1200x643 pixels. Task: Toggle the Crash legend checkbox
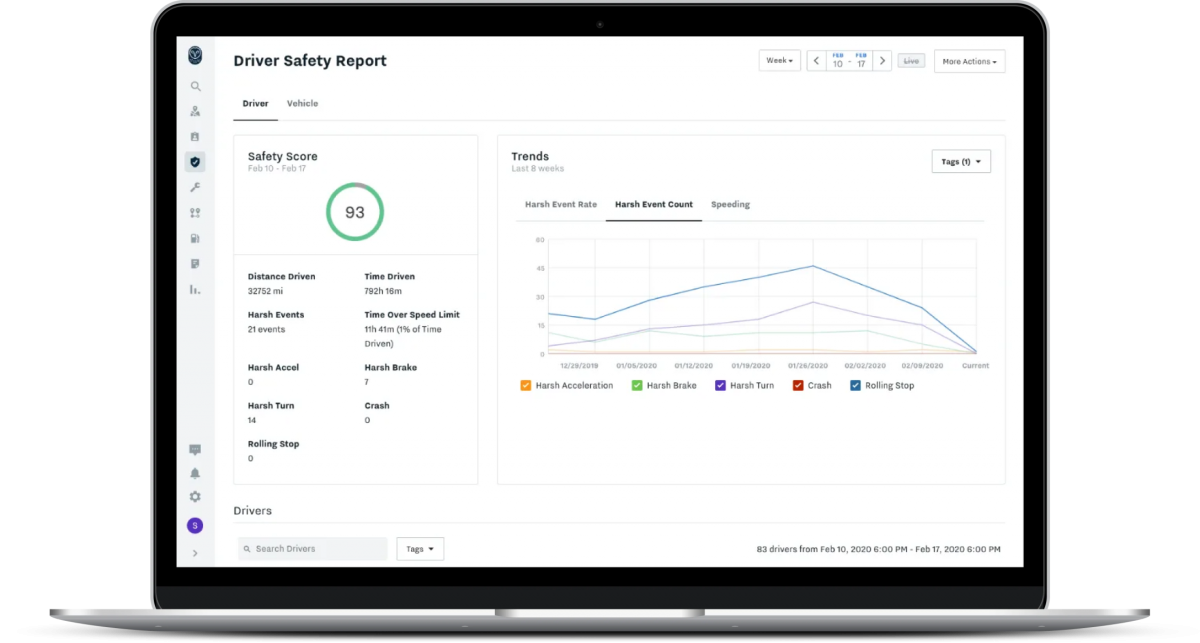pos(798,385)
